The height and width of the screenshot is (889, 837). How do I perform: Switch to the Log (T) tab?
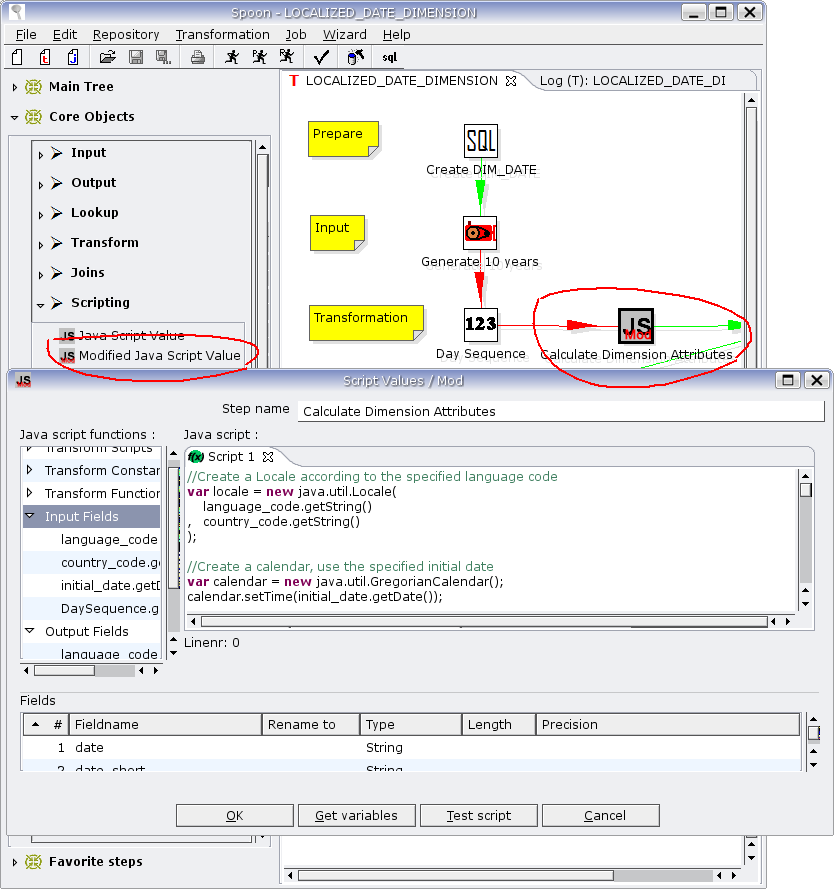click(632, 81)
